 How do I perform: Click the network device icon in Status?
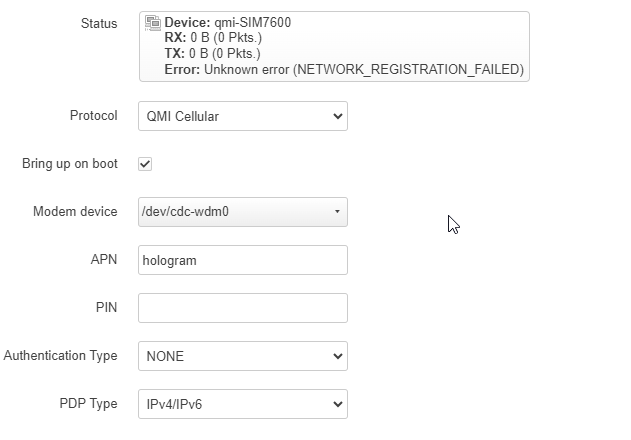pos(153,23)
